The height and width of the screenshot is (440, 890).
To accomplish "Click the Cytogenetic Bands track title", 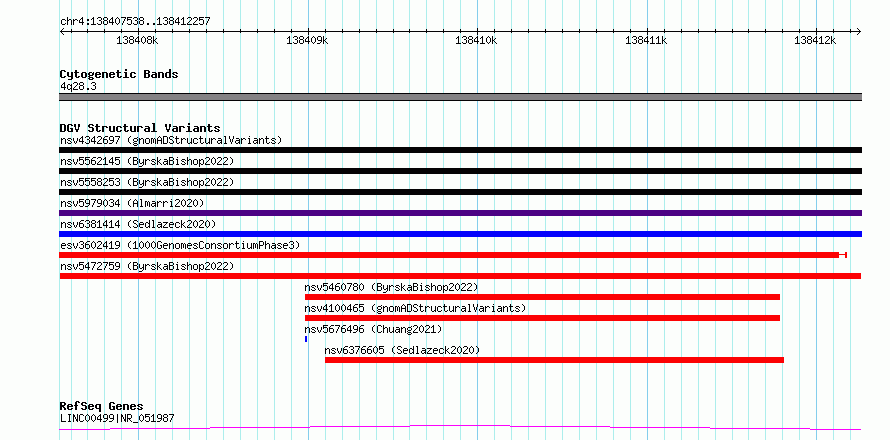I will [119, 74].
